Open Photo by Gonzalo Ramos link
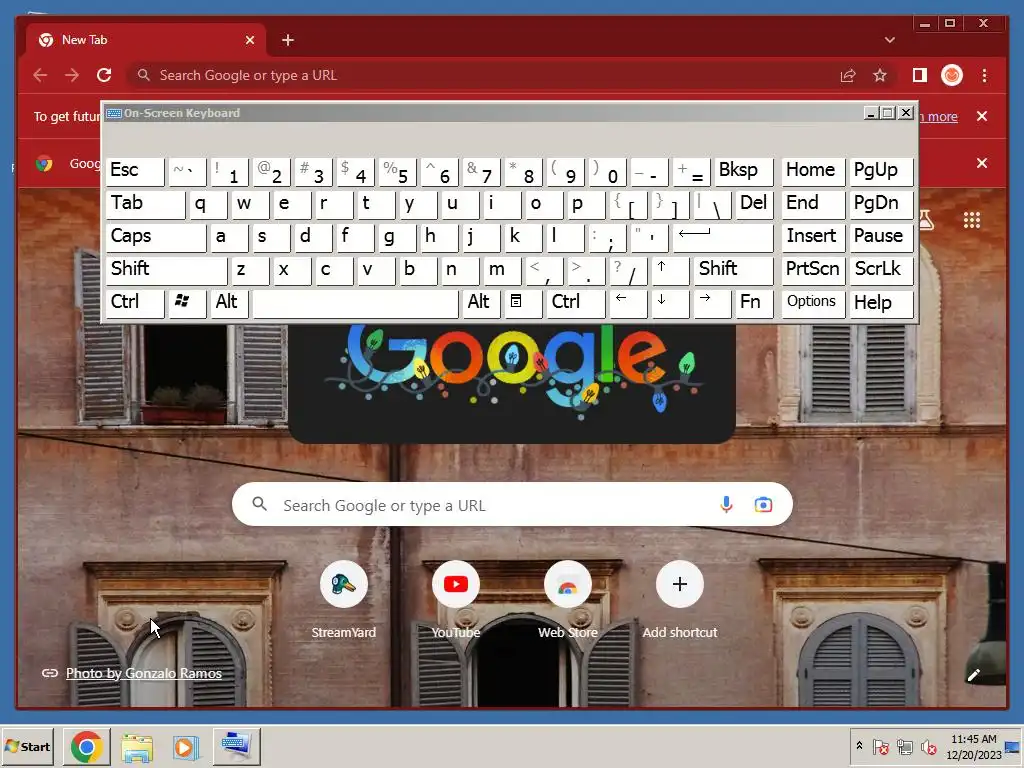1024x768 pixels. click(x=144, y=673)
